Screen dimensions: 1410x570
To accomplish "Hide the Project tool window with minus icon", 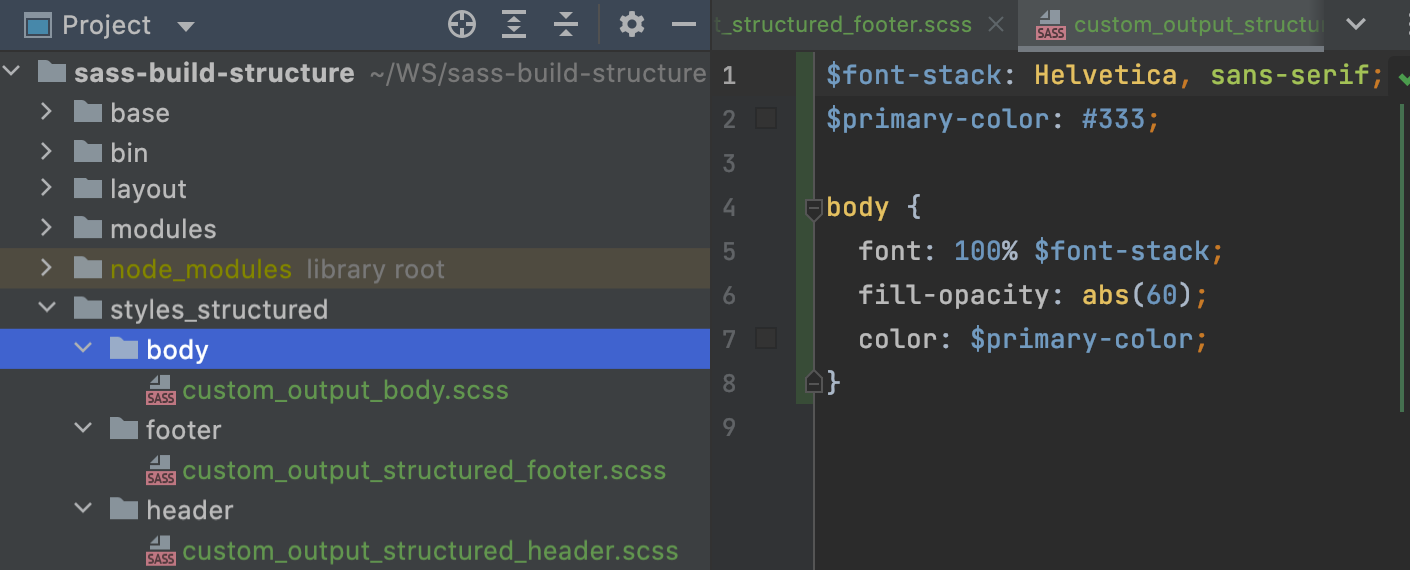I will (684, 25).
